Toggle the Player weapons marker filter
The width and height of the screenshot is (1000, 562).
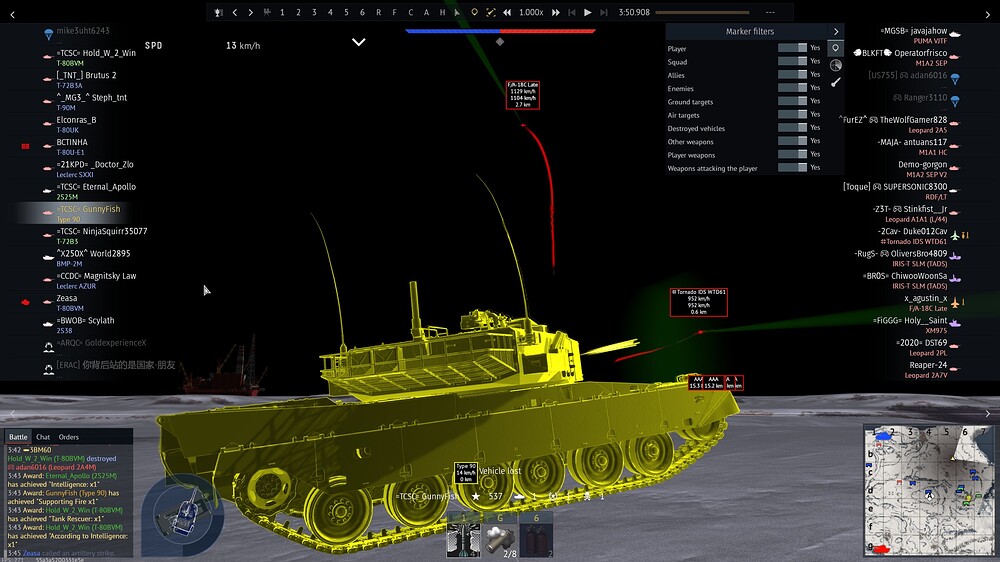tap(792, 154)
